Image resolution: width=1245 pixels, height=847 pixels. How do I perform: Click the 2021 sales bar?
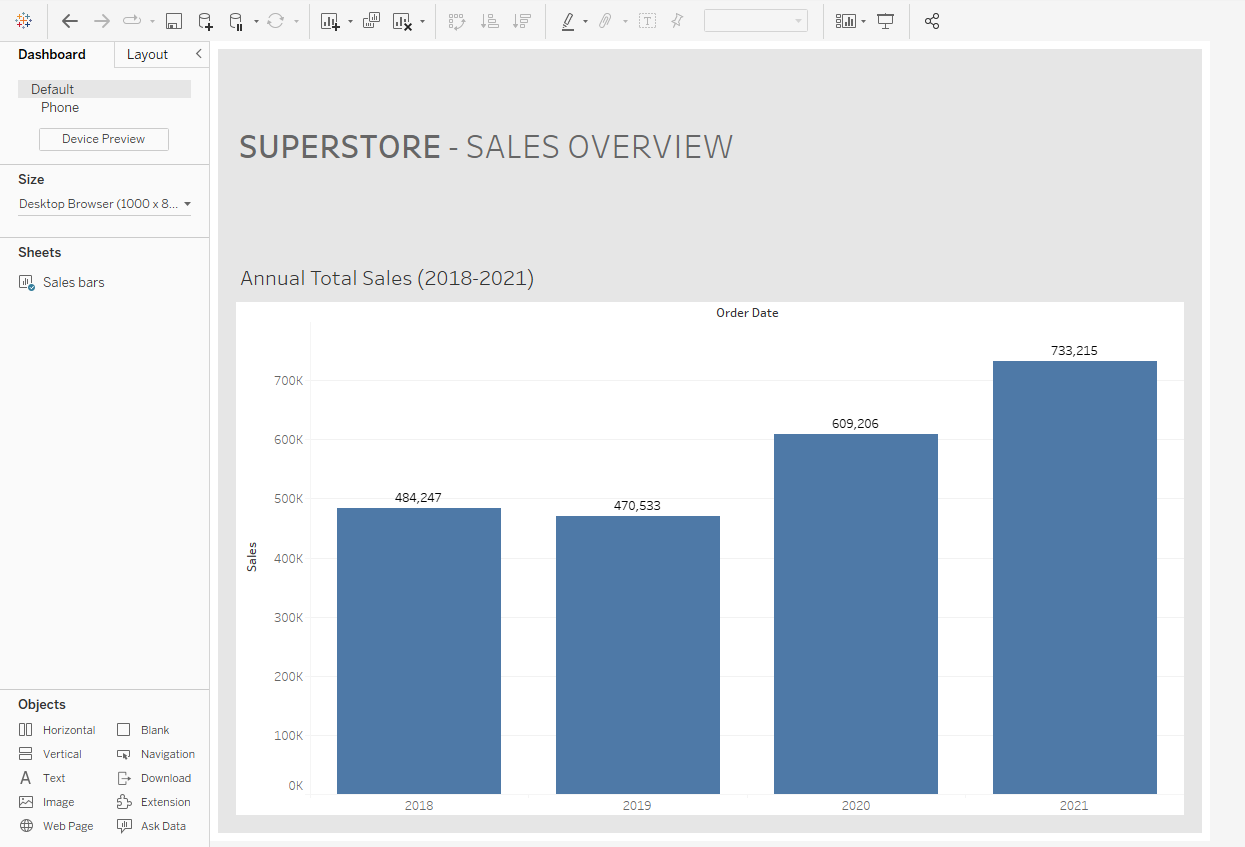click(x=1074, y=577)
